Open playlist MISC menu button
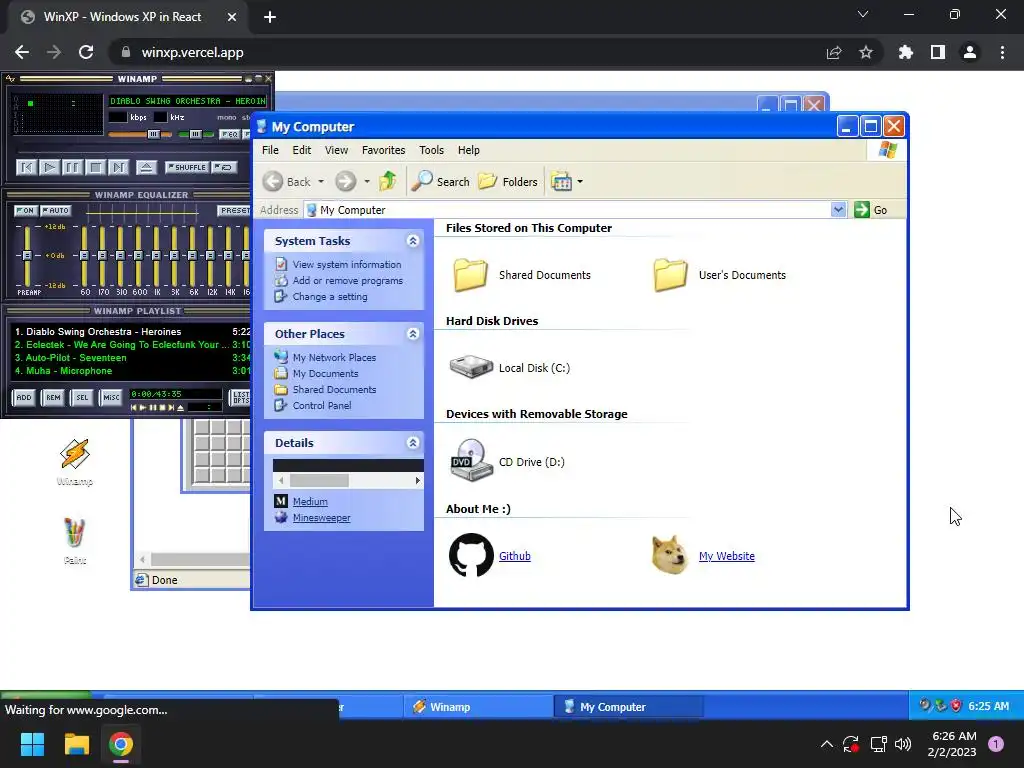Screen dimensions: 1024x768 [111, 397]
